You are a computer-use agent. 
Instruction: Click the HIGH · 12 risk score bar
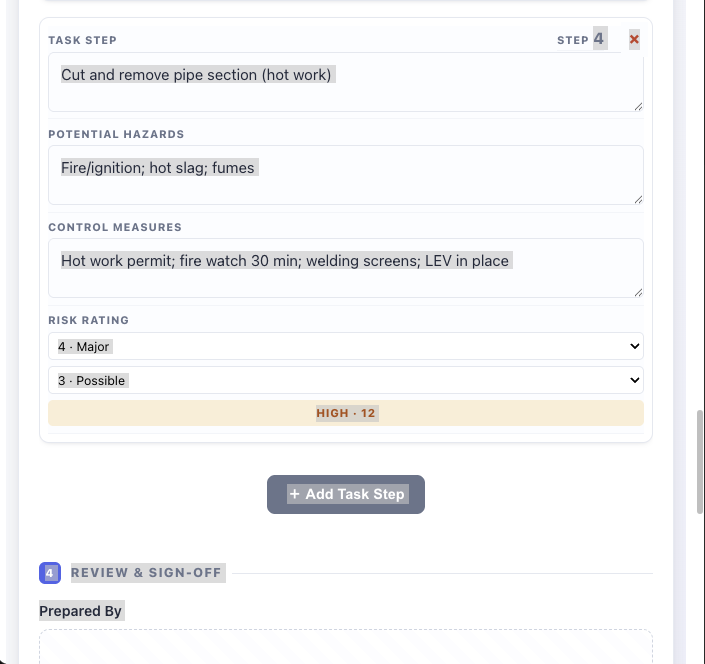coord(346,413)
